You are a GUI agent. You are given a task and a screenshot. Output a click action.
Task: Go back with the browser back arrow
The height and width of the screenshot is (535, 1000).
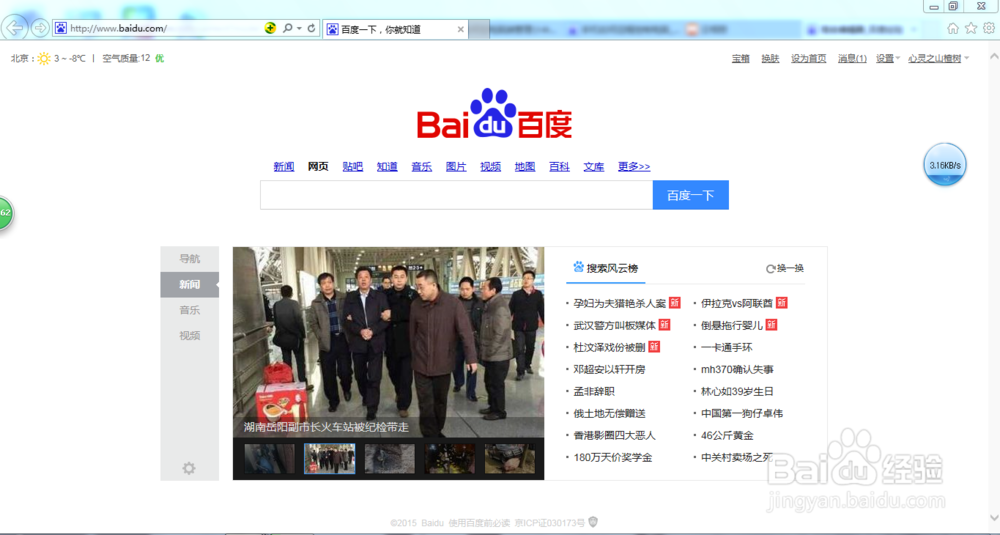point(14,27)
